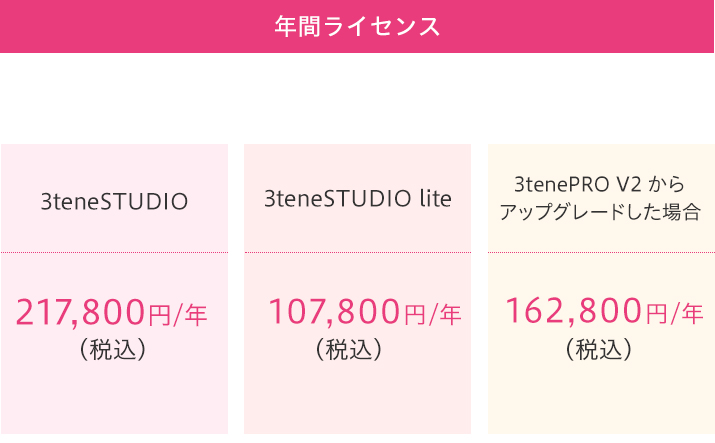Click the 217,800 price figure
The height and width of the screenshot is (443, 715).
click(80, 312)
